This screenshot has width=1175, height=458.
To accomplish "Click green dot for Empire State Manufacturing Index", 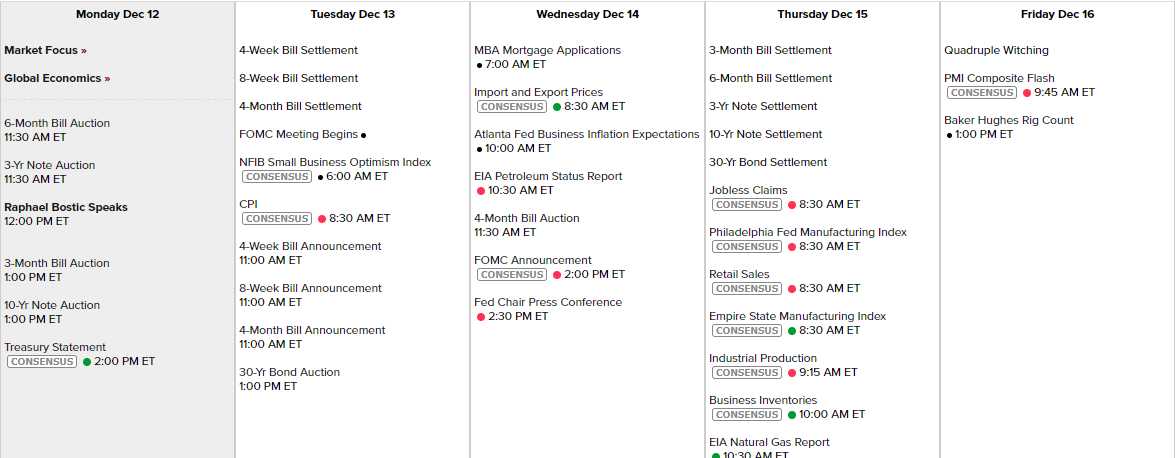I will click(x=792, y=330).
